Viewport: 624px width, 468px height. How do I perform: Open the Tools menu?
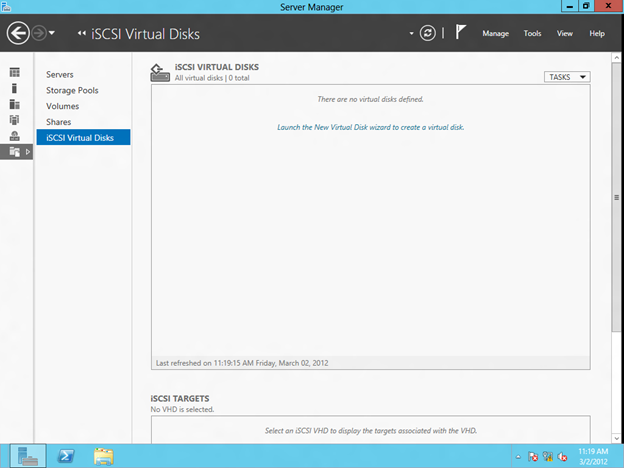tap(532, 33)
